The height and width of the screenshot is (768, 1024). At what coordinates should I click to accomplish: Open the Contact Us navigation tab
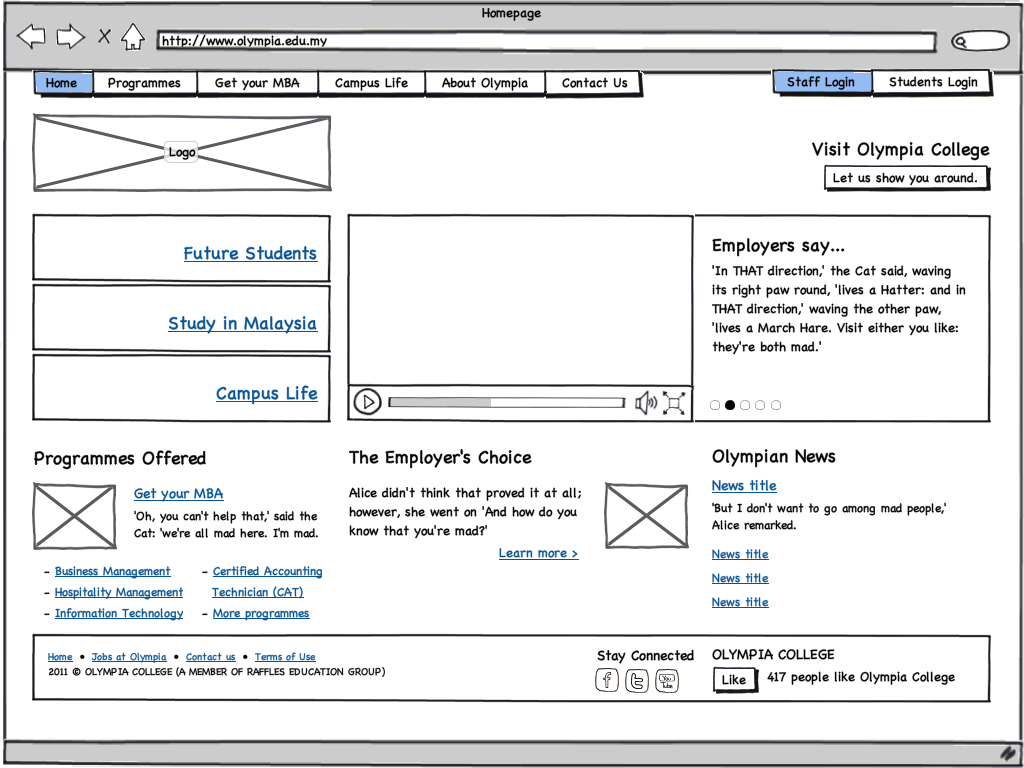click(594, 83)
